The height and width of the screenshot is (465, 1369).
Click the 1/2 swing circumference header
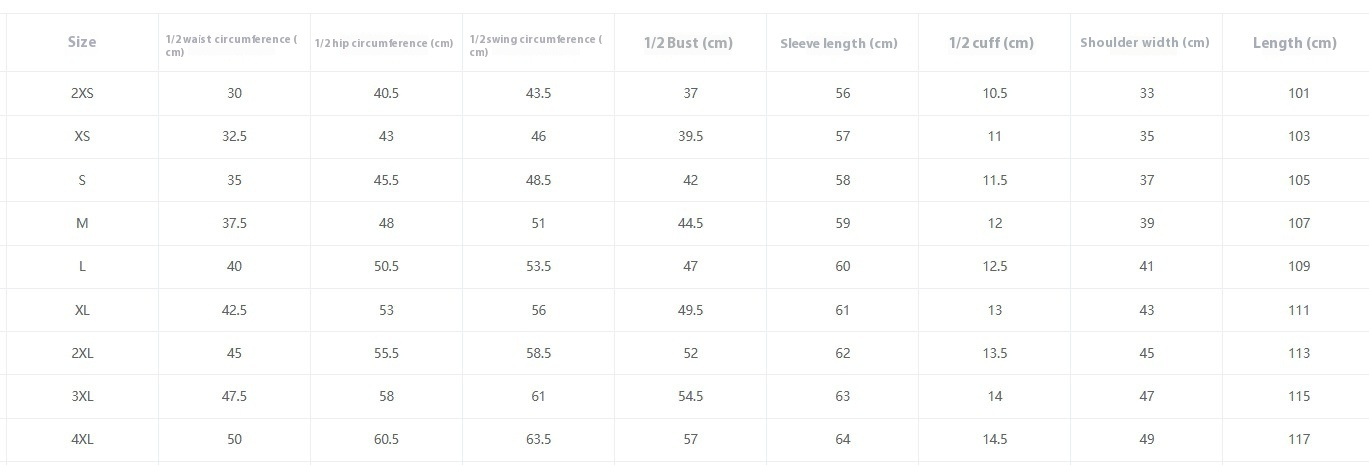click(x=536, y=45)
